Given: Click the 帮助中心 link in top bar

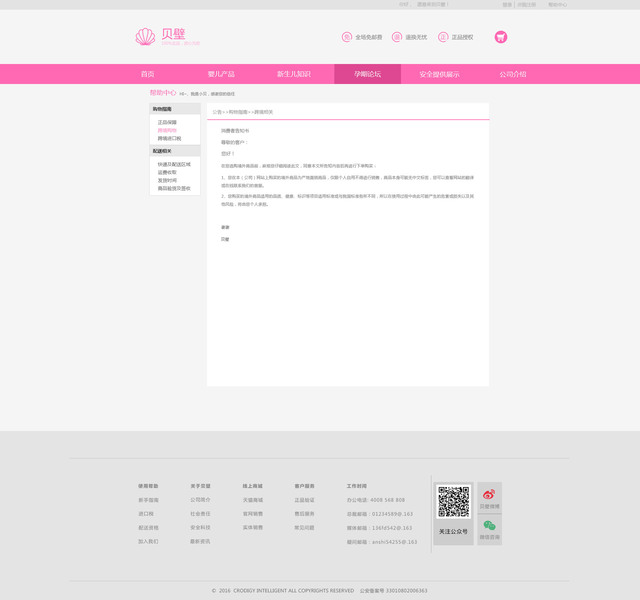Looking at the screenshot, I should tap(558, 4).
